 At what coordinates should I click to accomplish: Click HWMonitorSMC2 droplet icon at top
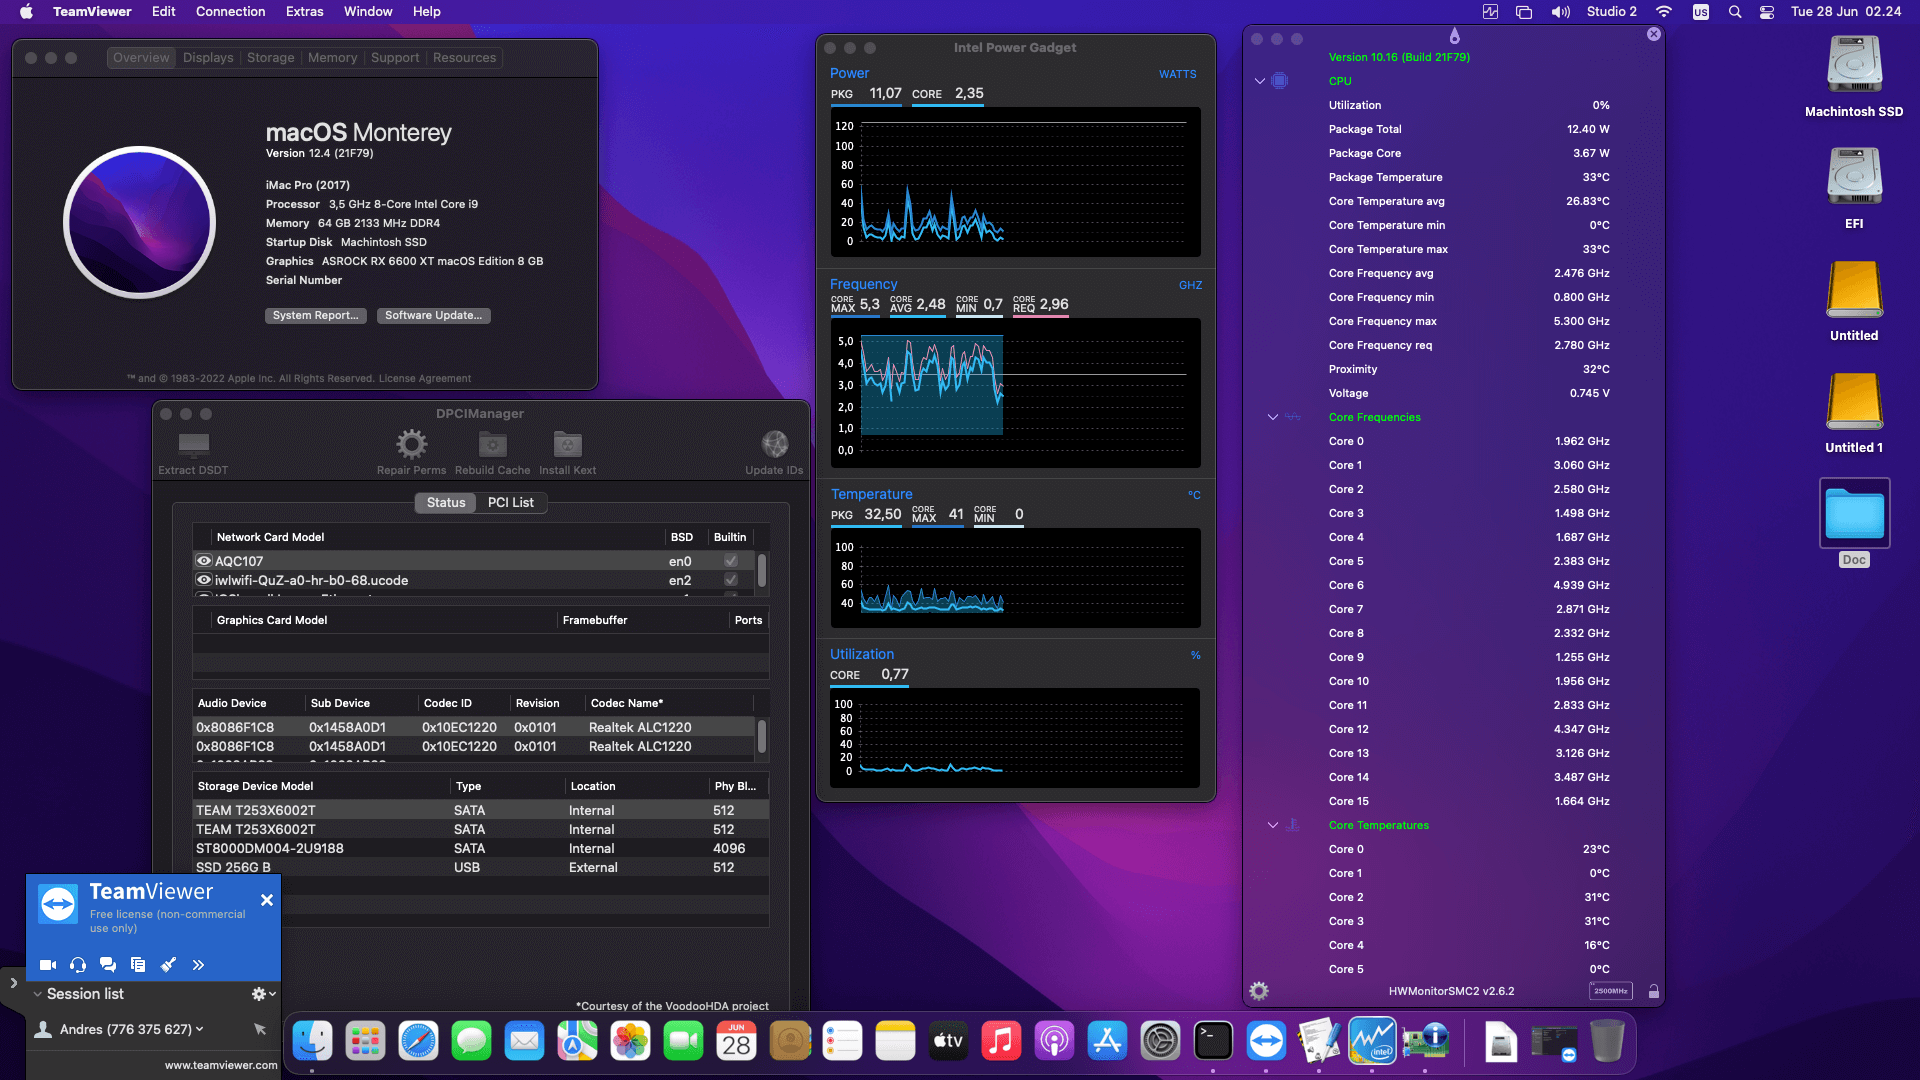point(1454,36)
